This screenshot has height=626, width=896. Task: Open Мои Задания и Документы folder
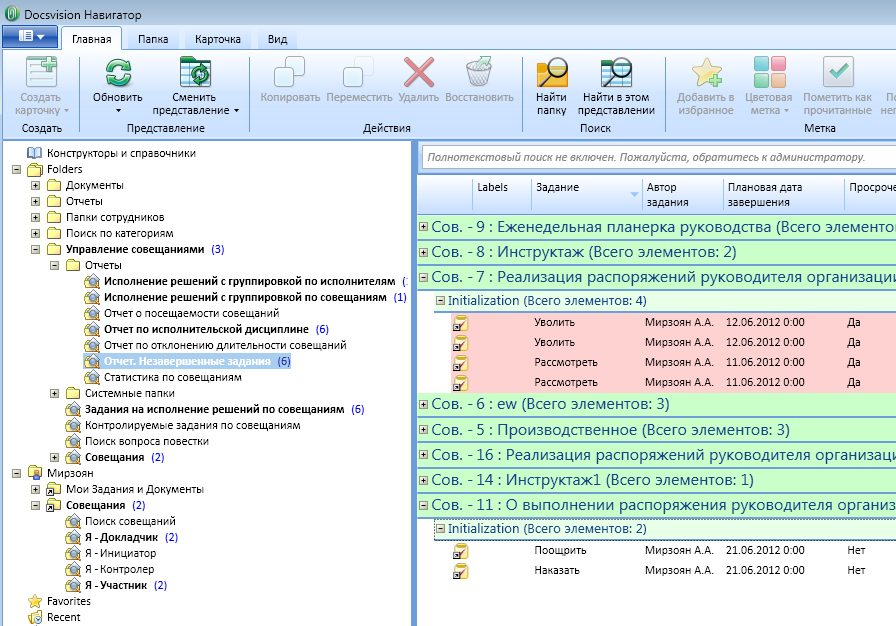point(135,489)
